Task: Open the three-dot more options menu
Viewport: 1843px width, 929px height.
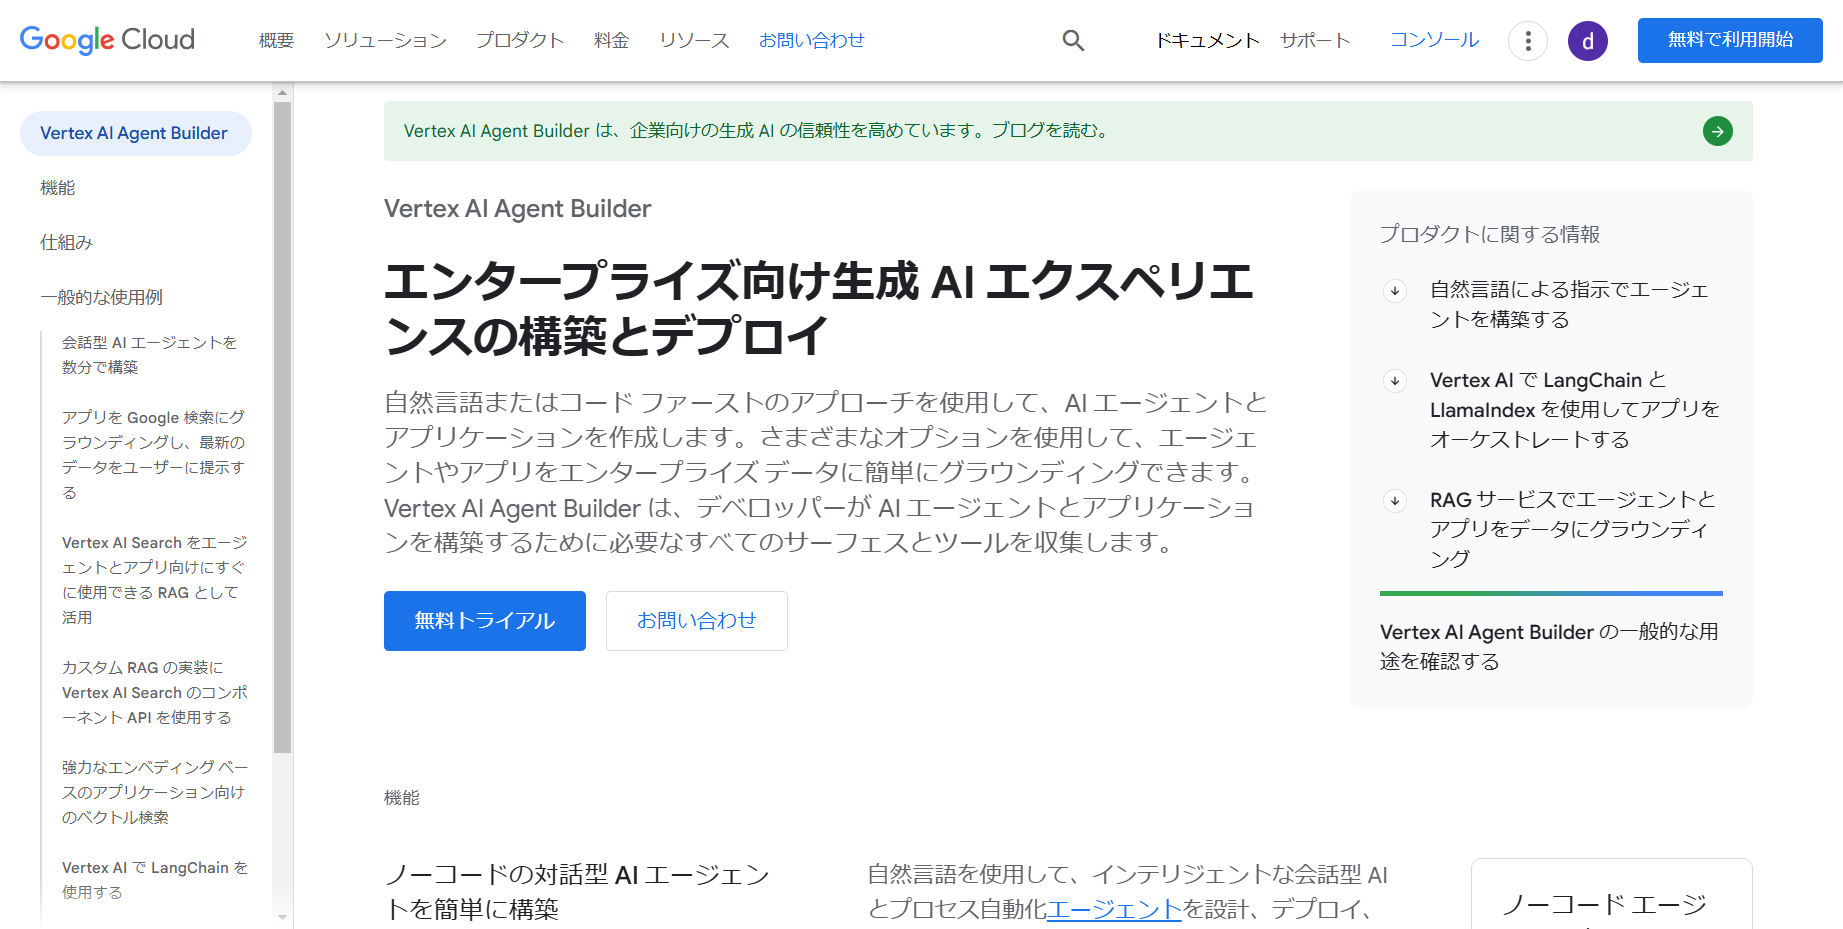Action: point(1528,41)
